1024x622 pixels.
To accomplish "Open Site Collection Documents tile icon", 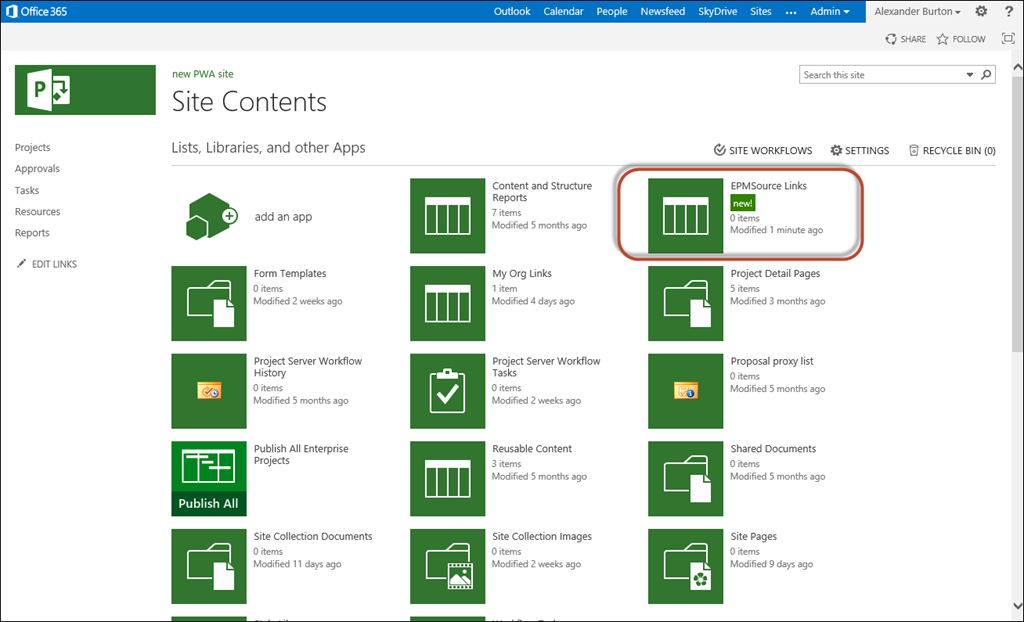I will coord(209,566).
